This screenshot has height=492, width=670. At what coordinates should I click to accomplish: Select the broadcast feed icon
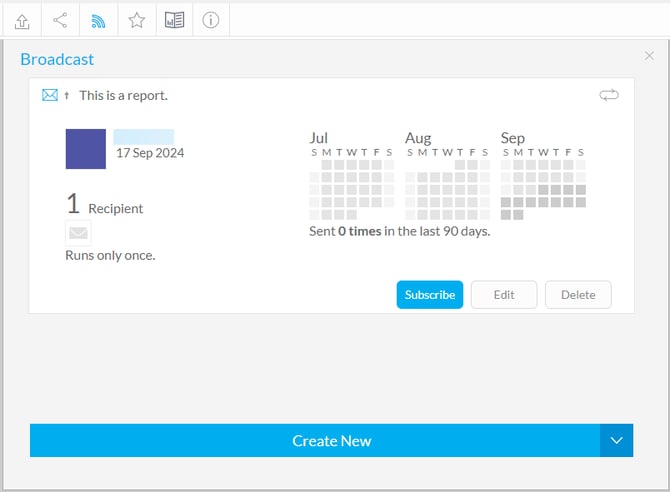[x=98, y=20]
